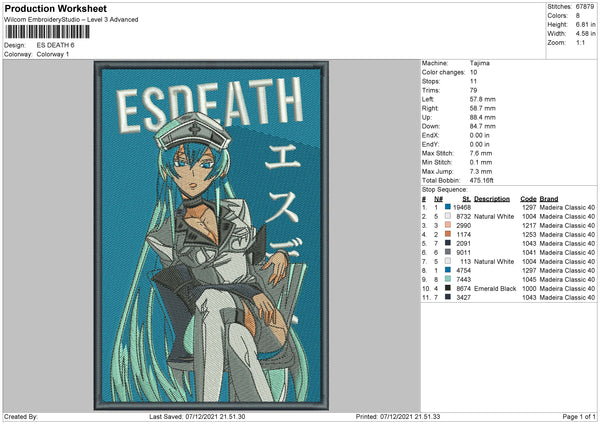Select the Trims value 79
The image size is (600, 424).
point(473,90)
